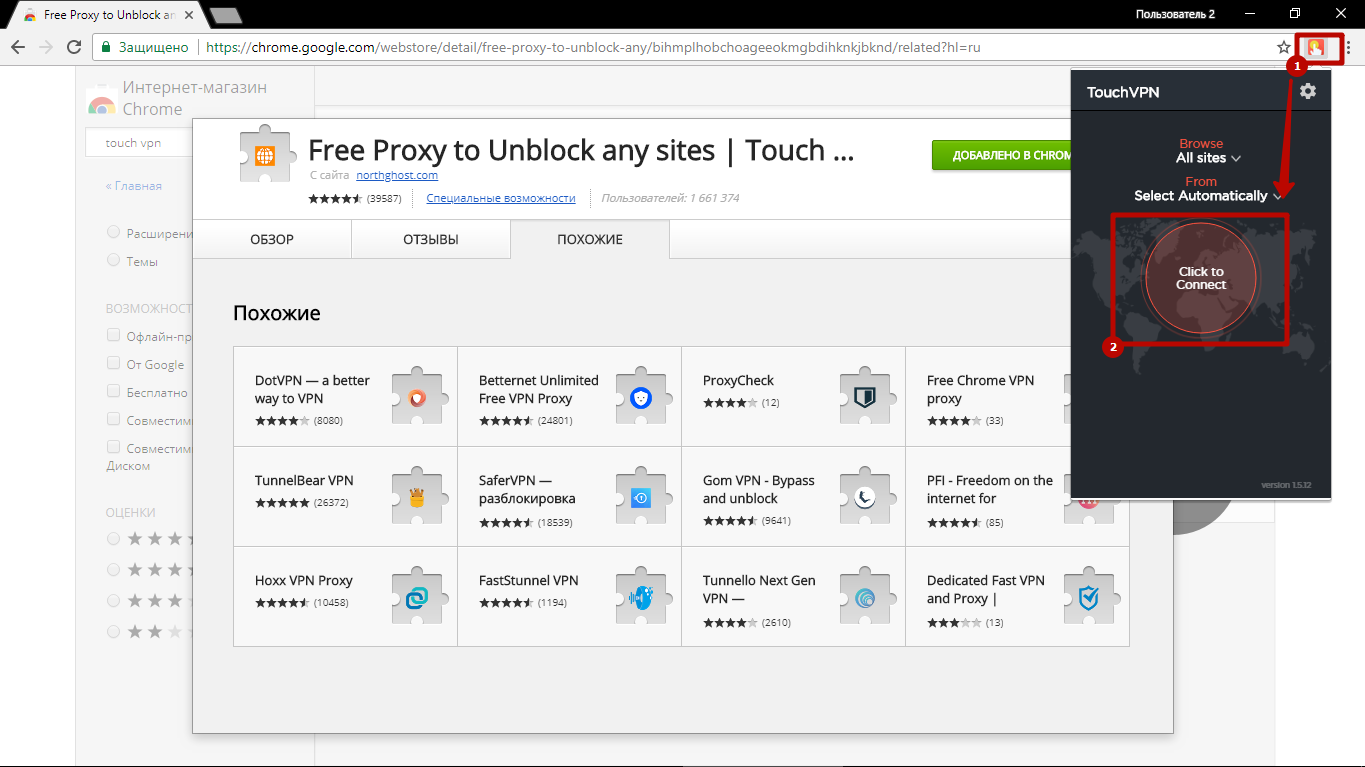This screenshot has height=767, width=1365.
Task: Click the SaferVPN — разблокировка title
Action: coord(527,489)
